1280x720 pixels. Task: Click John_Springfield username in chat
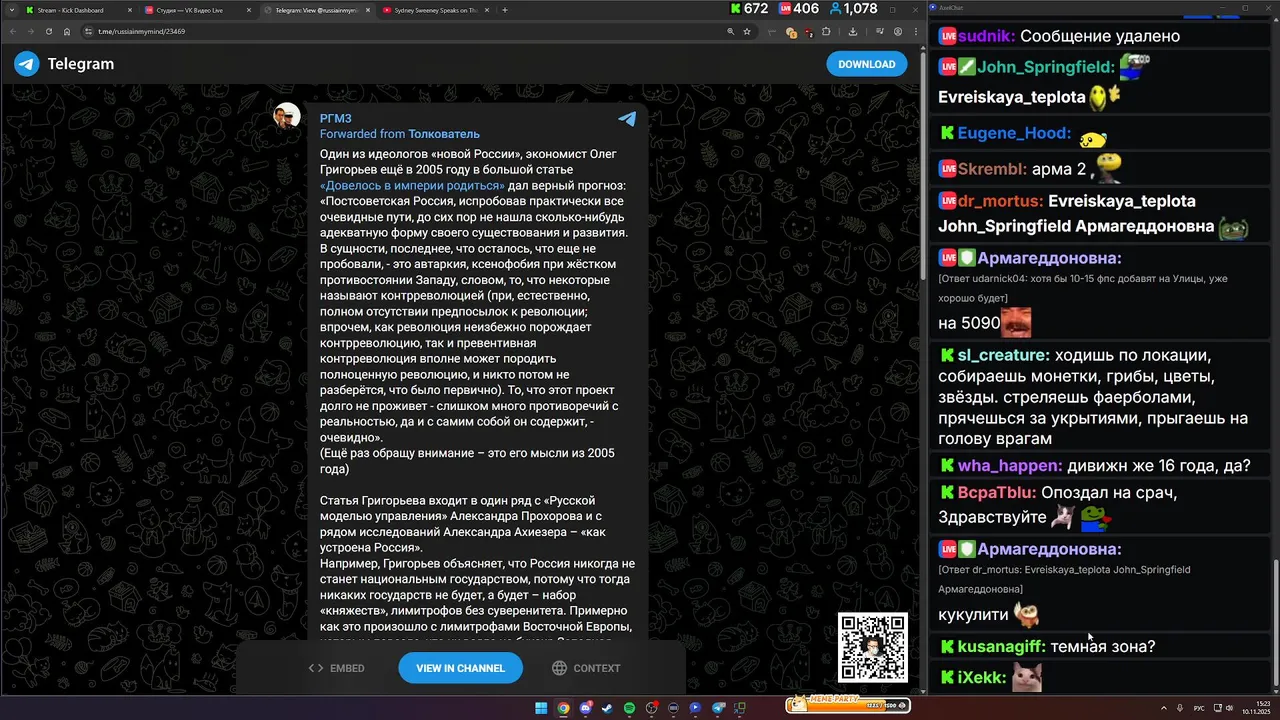coord(1046,67)
